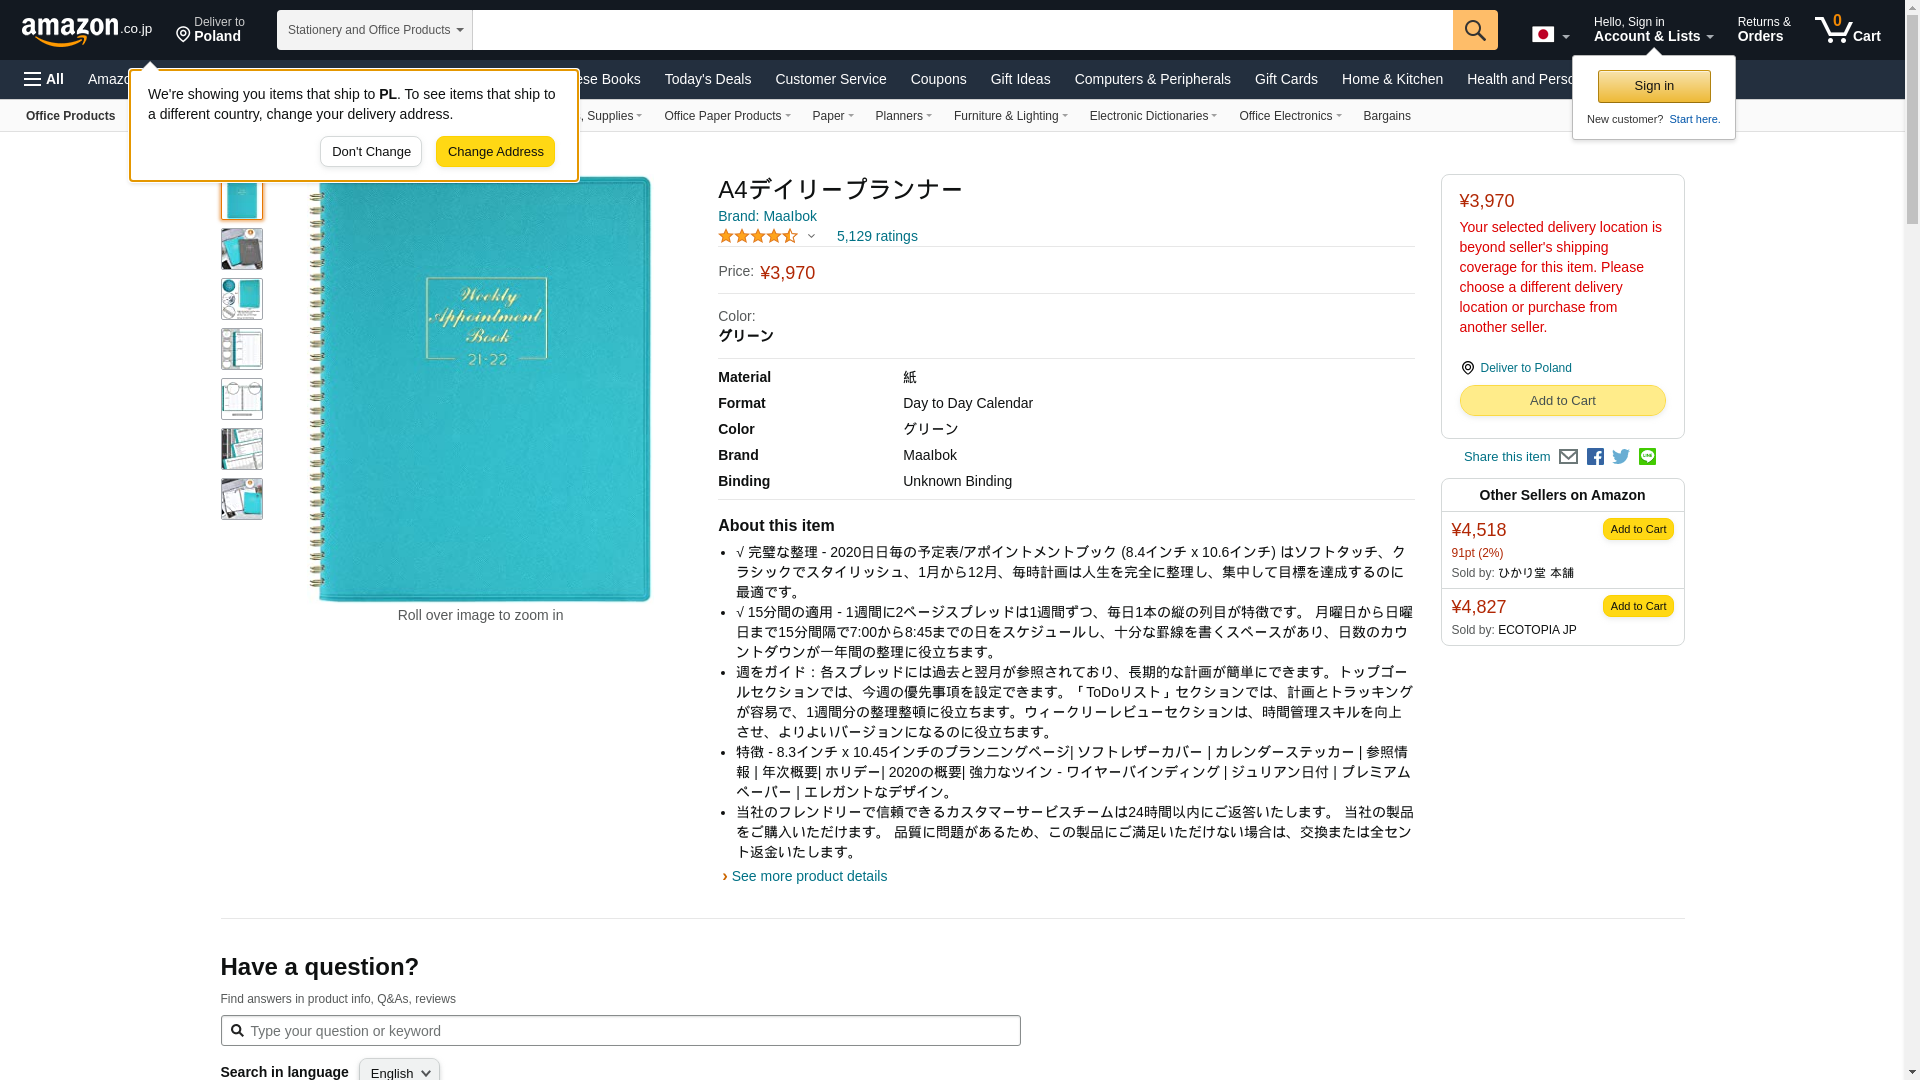Open the 5,129 ratings link

[877, 237]
